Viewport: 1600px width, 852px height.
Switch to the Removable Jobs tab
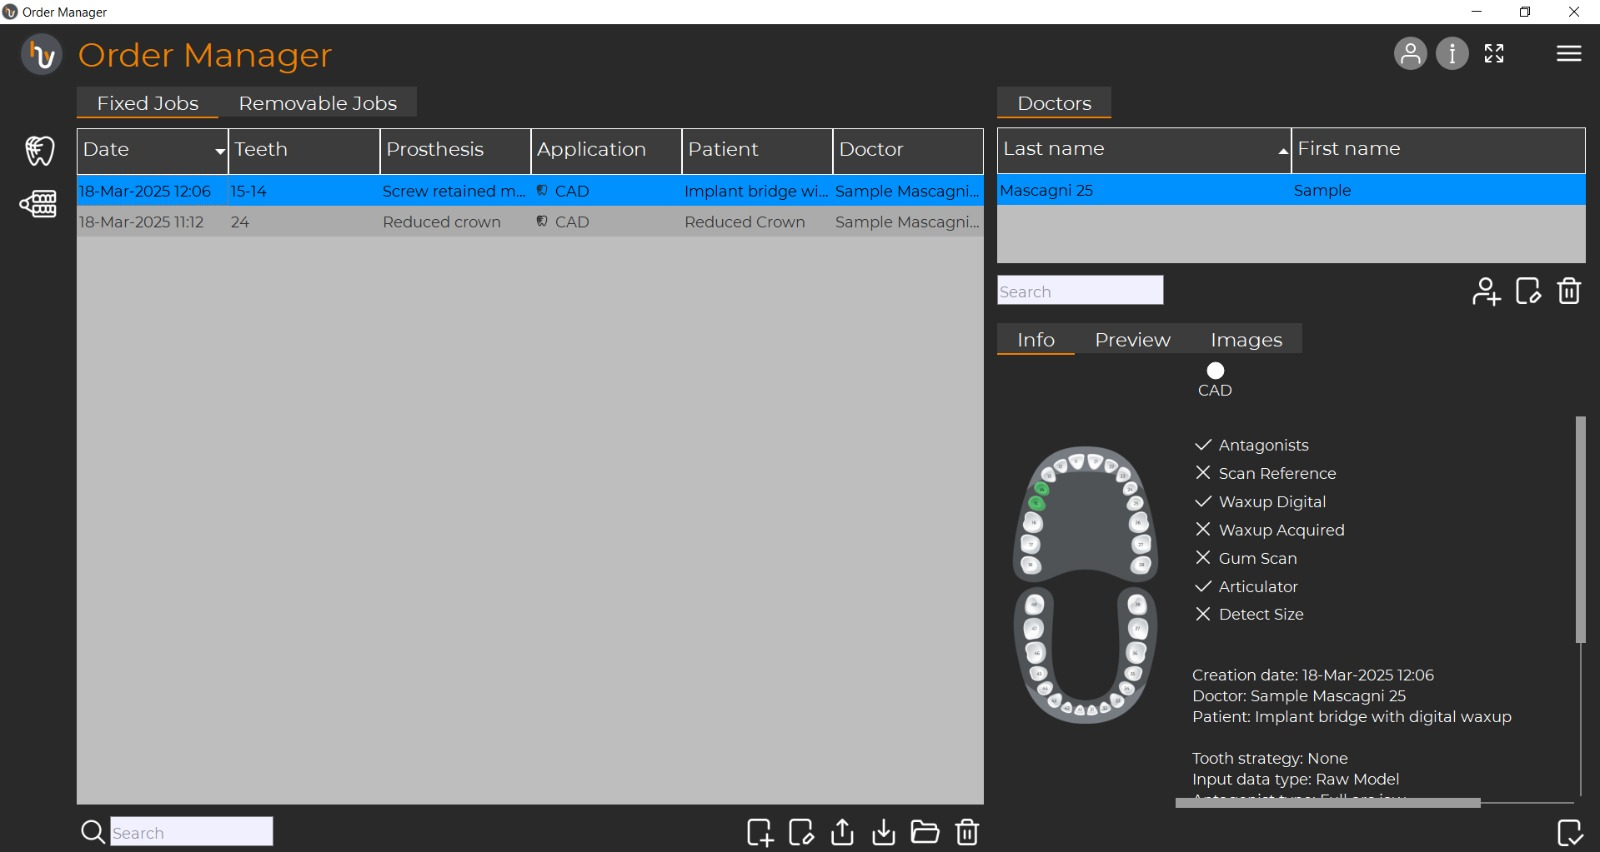(x=317, y=103)
